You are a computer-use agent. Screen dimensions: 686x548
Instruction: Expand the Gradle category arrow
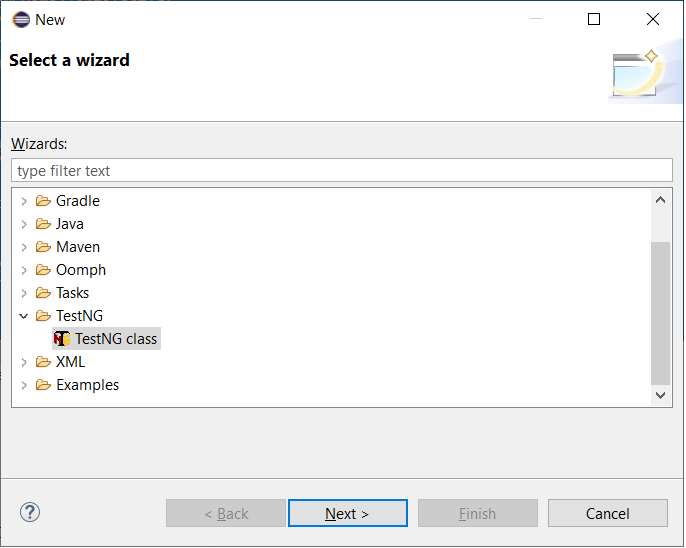[24, 201]
